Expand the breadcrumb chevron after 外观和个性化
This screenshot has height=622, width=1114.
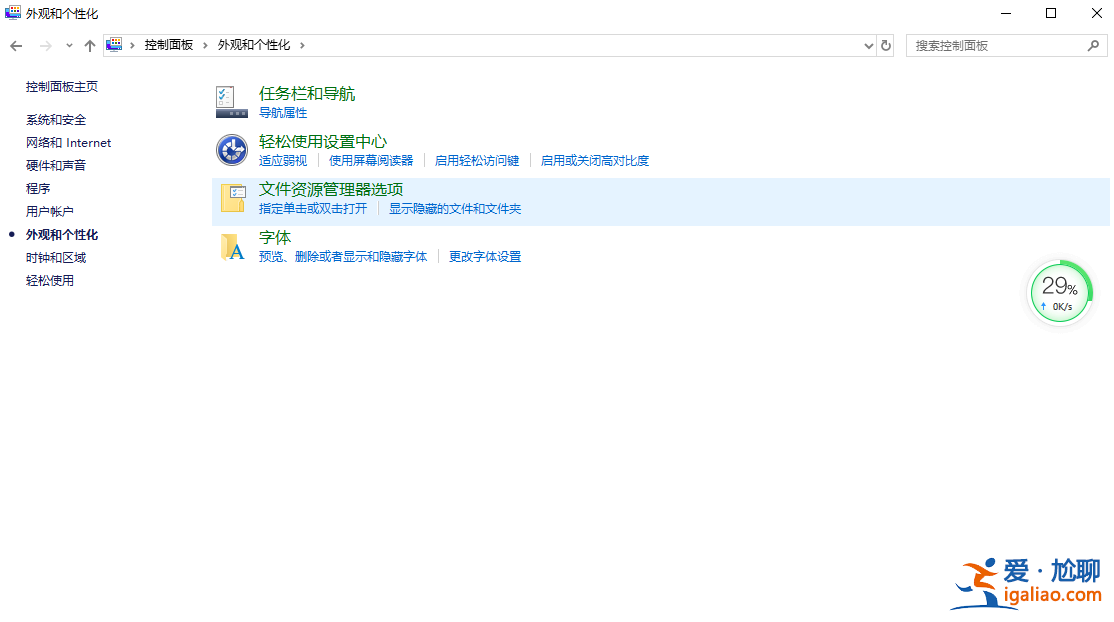[302, 45]
